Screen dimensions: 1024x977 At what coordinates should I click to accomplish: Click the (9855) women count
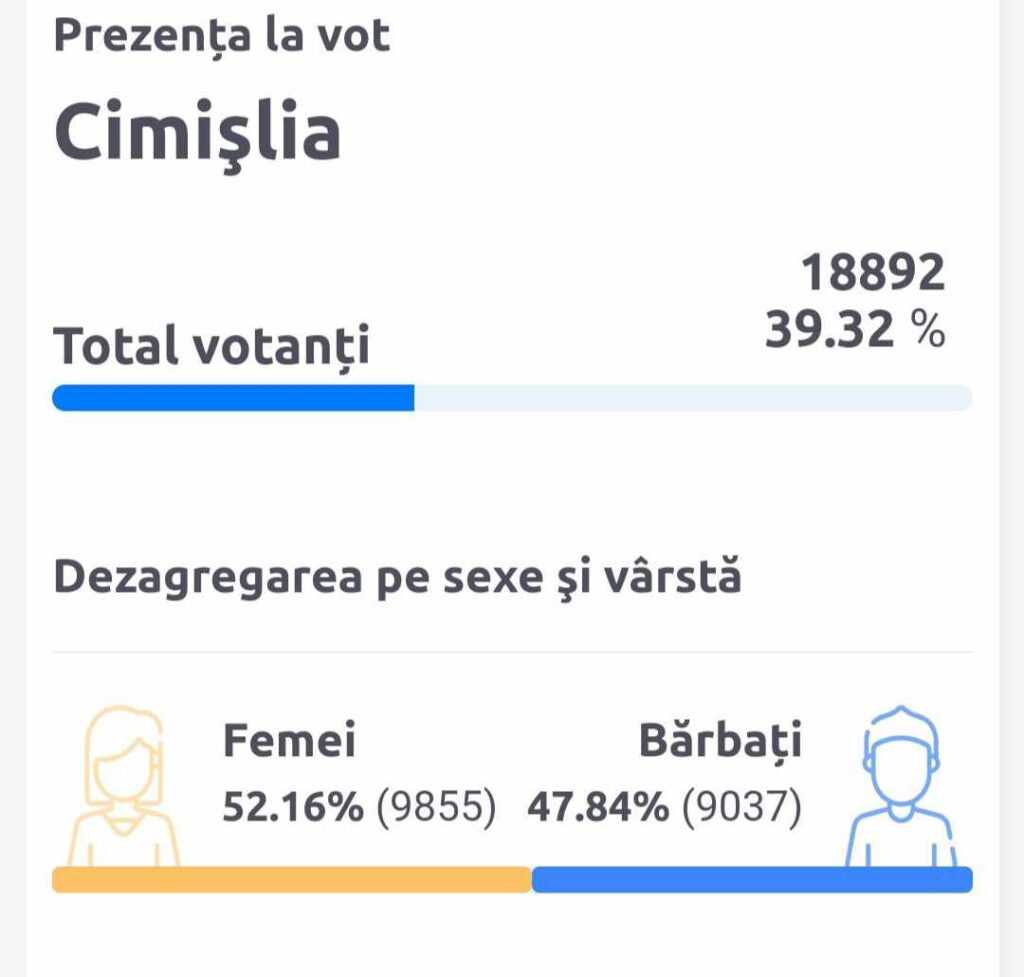(x=436, y=807)
